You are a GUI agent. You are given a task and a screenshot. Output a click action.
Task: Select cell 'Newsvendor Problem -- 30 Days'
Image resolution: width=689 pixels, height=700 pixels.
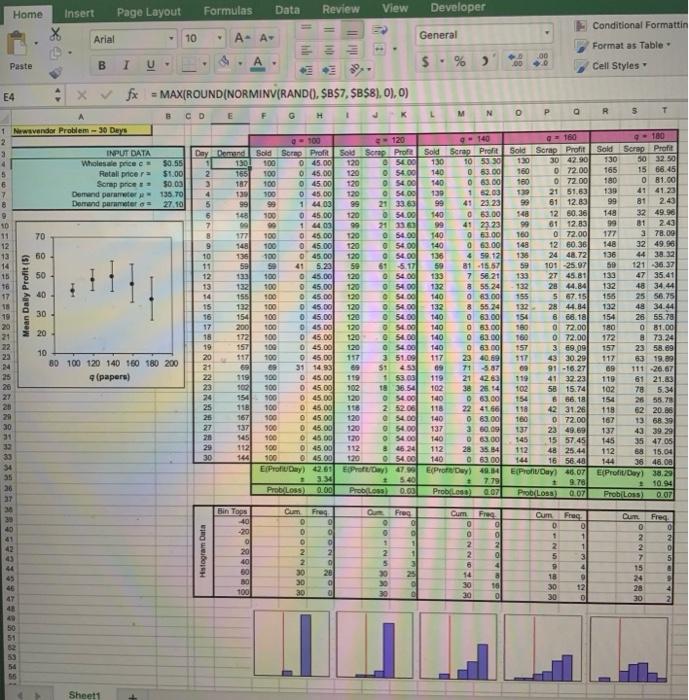click(x=81, y=130)
